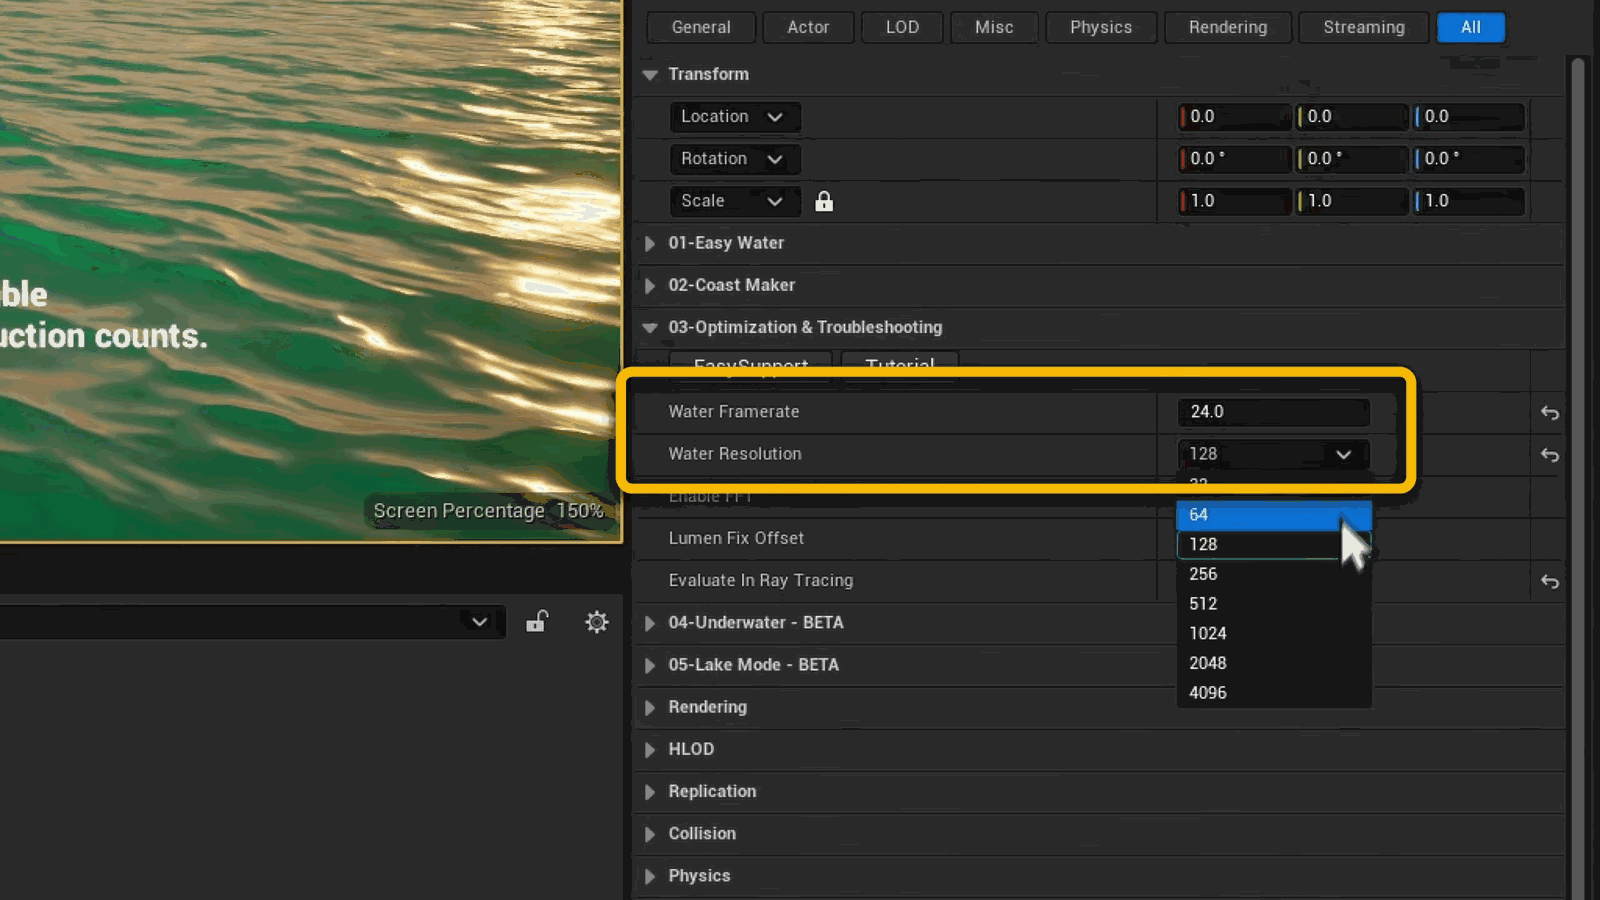Reset Evaluate In Ray Tracing to default
Screen dimensions: 1600x900
[1550, 581]
